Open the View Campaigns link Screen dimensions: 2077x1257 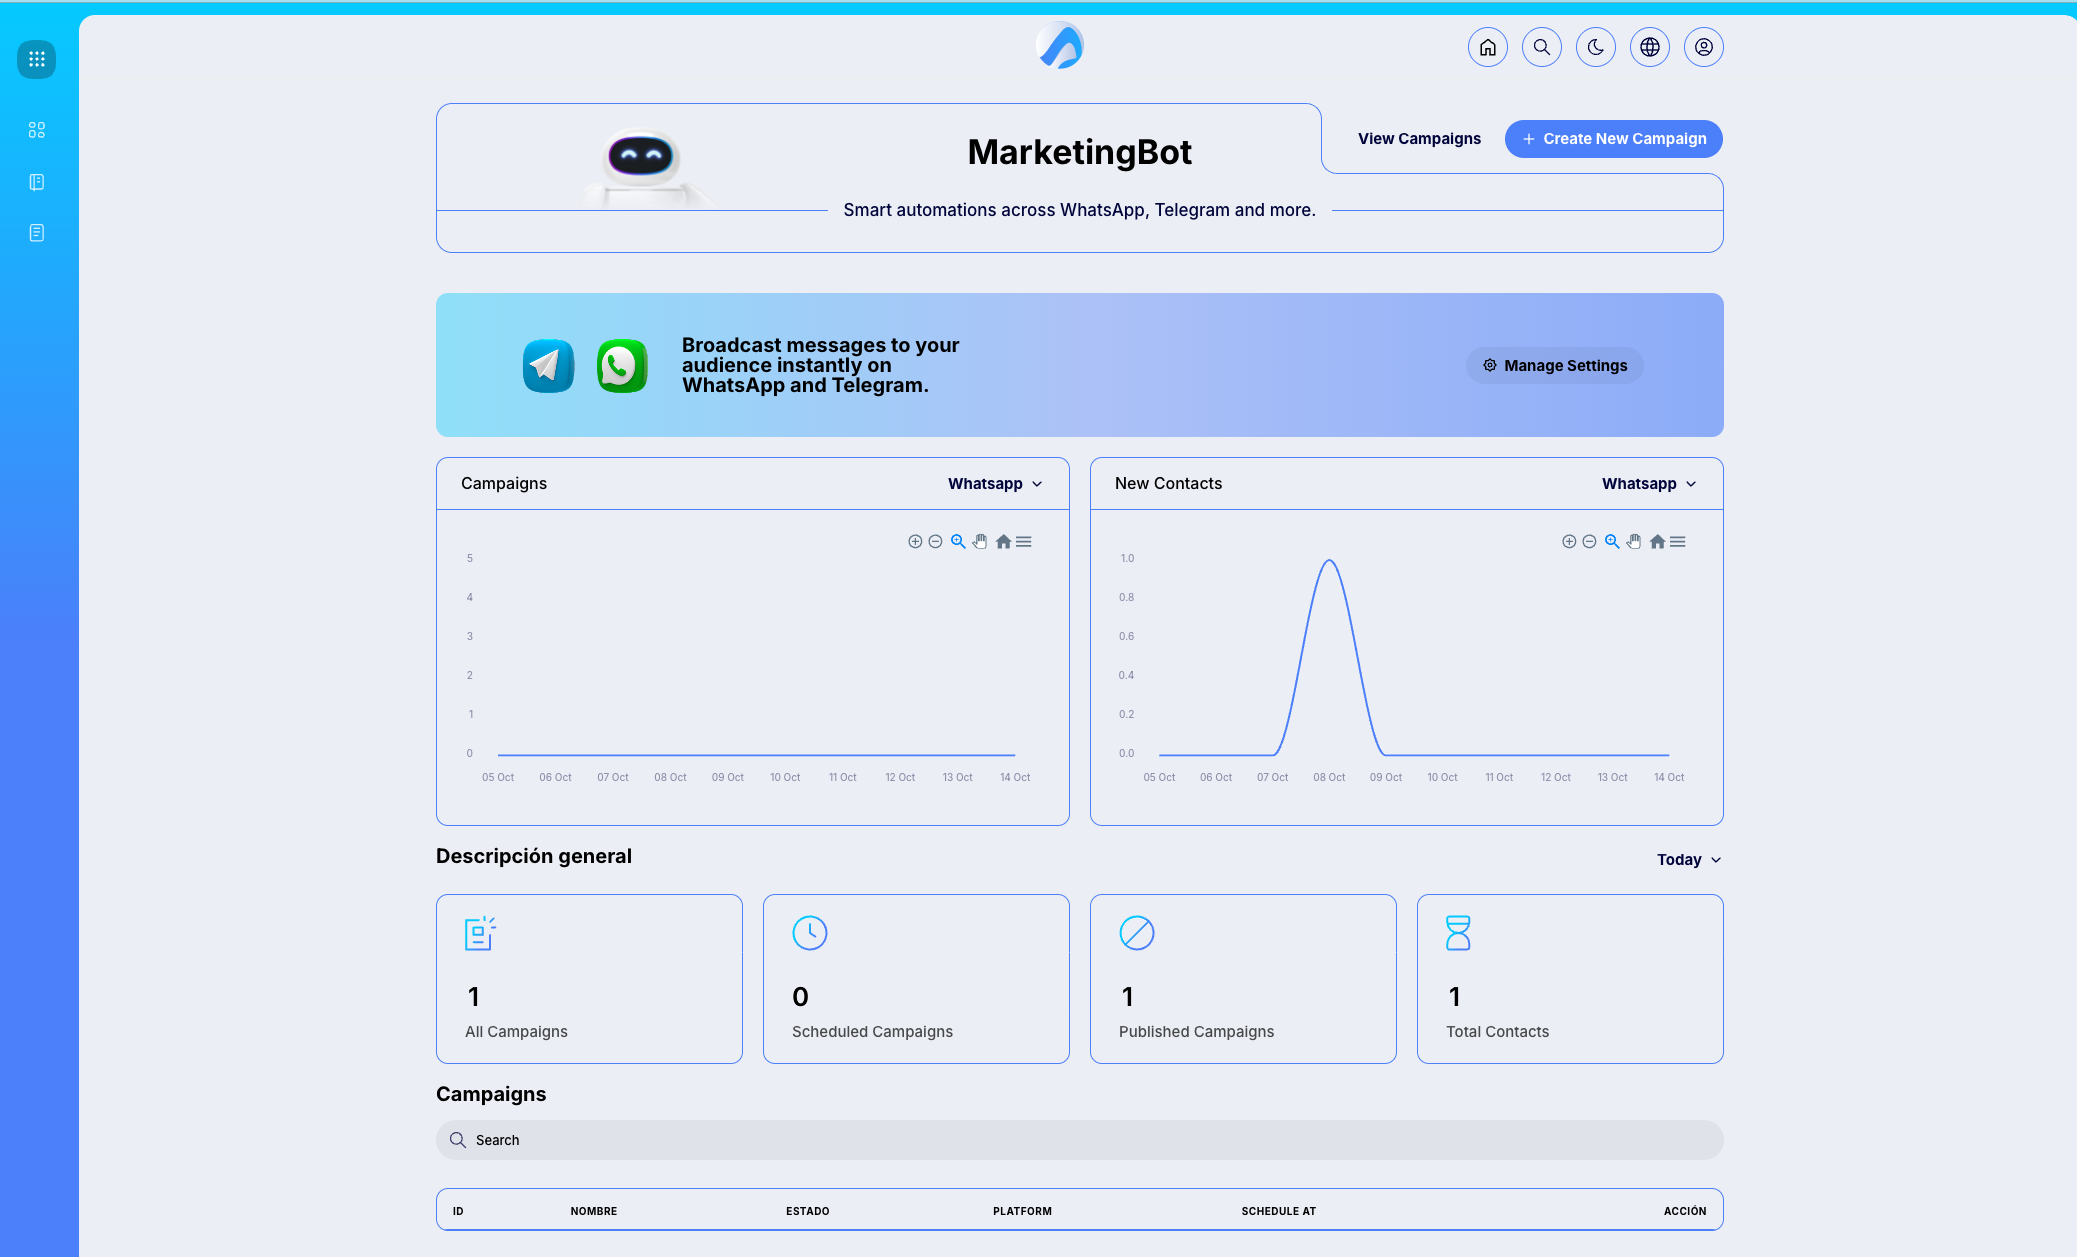pos(1419,139)
